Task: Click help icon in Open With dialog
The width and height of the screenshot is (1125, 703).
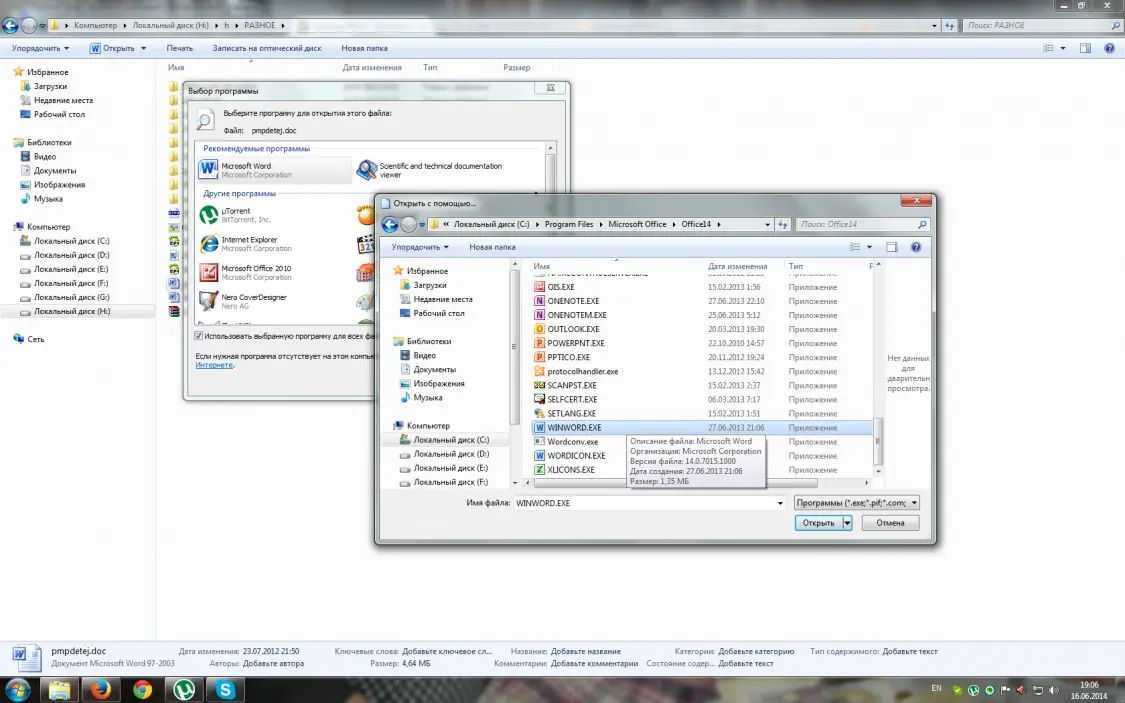Action: pyautogui.click(x=915, y=247)
